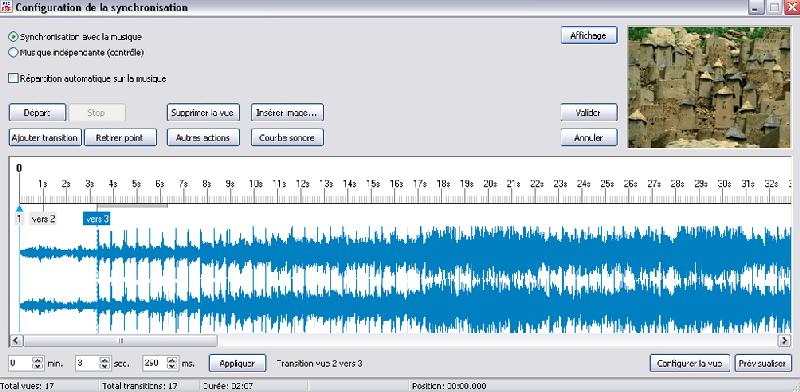Click the minutes input field
The height and width of the screenshot is (392, 800).
tap(21, 363)
